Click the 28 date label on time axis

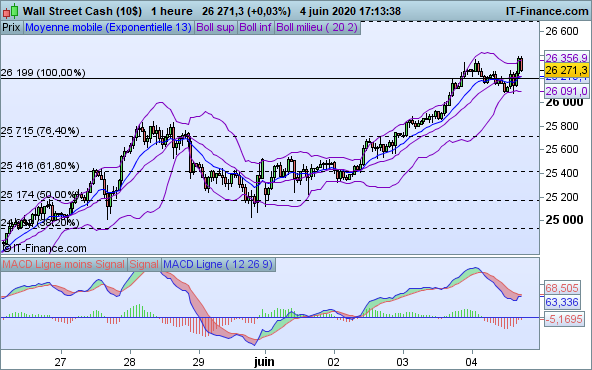point(130,362)
